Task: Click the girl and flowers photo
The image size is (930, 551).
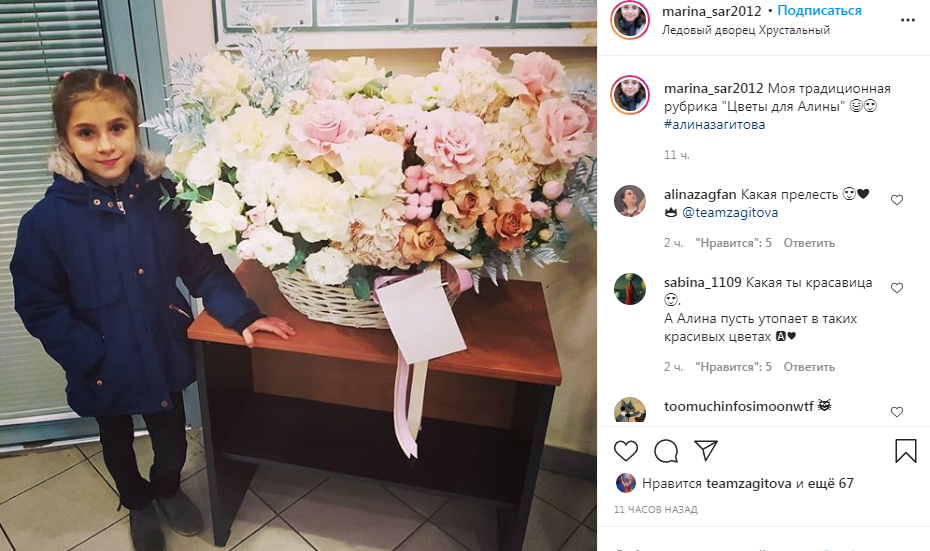Action: [298, 275]
